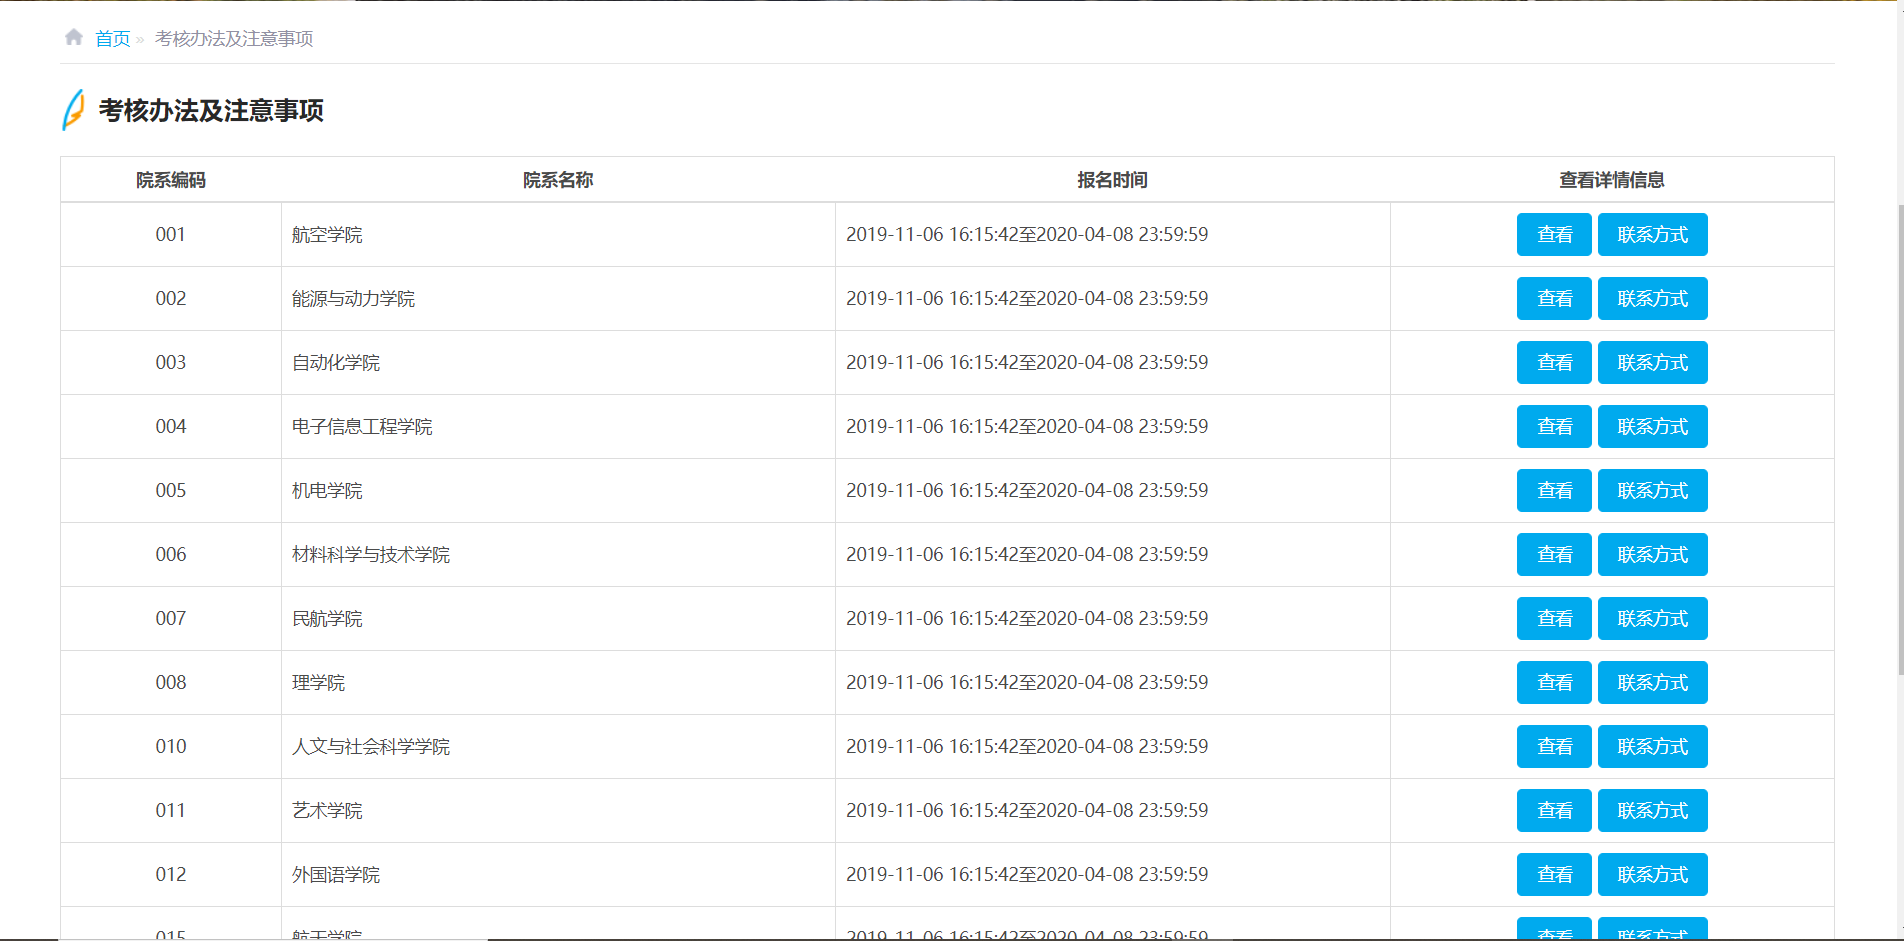Screen dimensions: 1904x941
Task: Select the 民航学院 name cell
Action: (x=558, y=618)
